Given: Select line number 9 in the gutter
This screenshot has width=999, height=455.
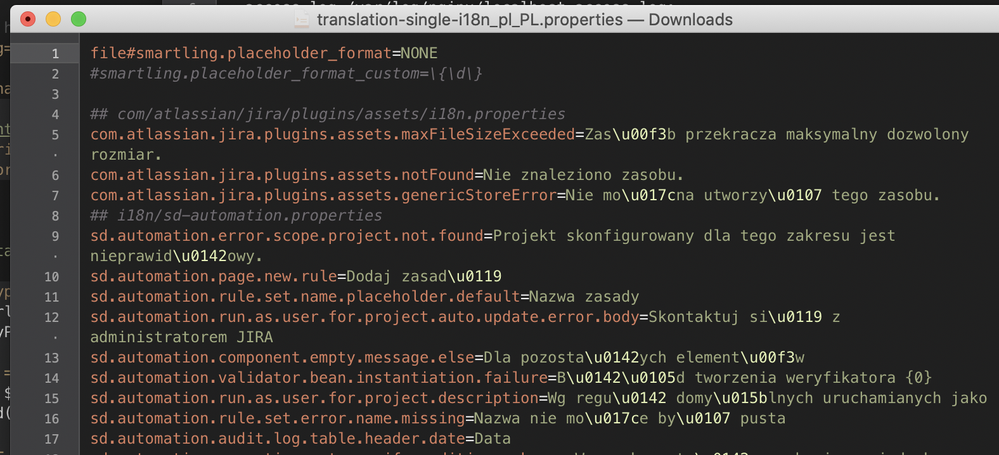Looking at the screenshot, I should point(55,236).
